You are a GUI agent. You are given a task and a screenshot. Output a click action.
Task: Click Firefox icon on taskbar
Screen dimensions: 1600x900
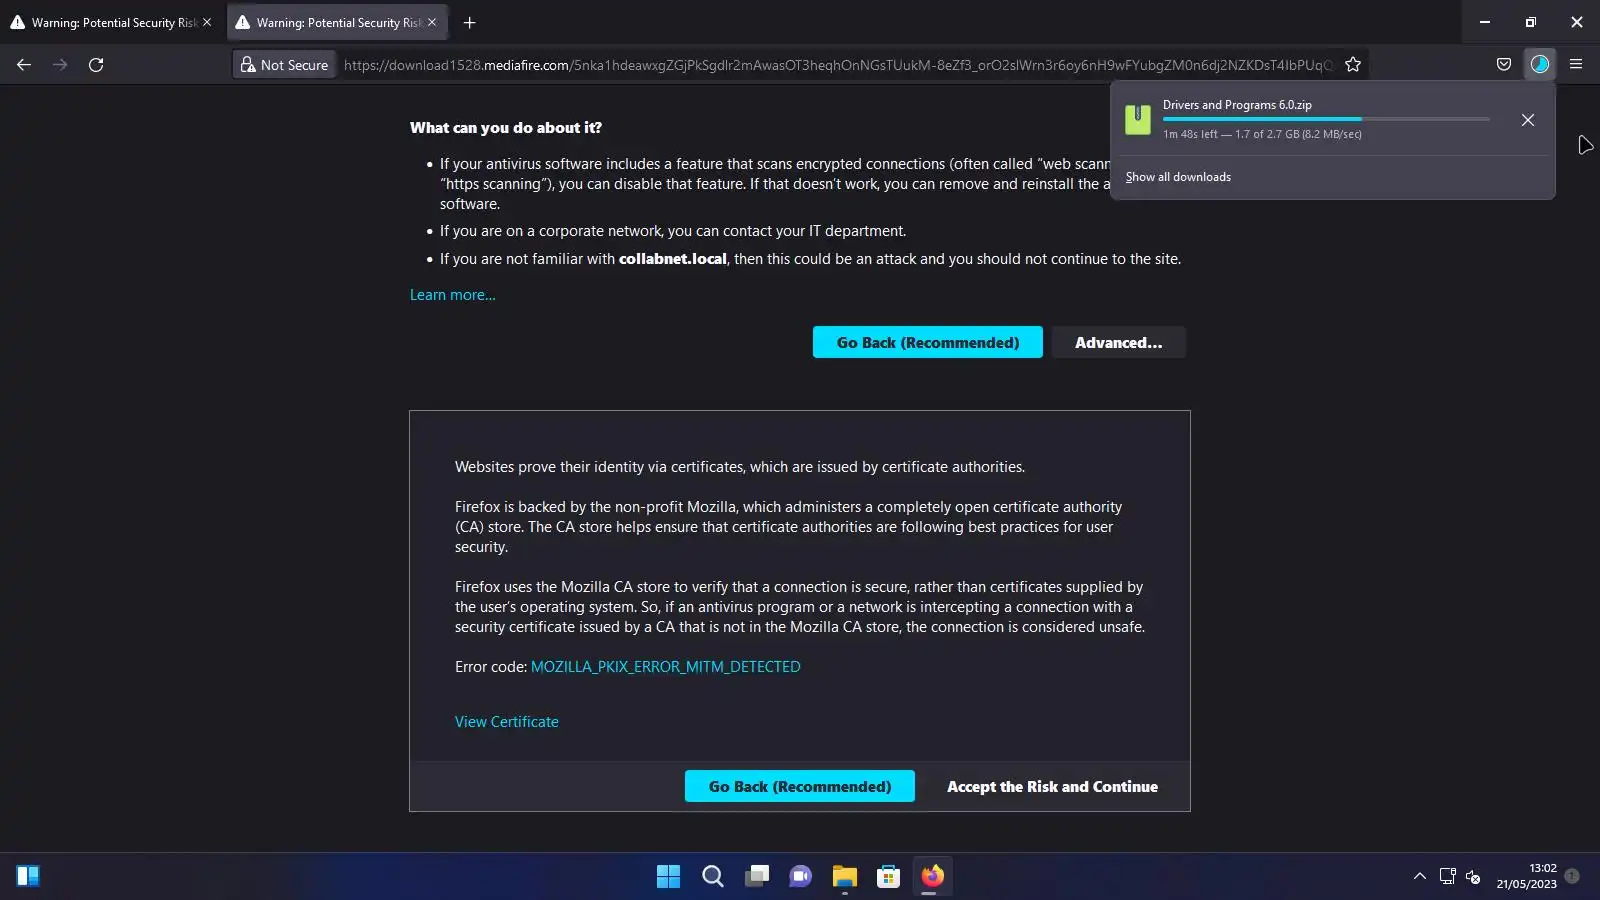(x=932, y=877)
